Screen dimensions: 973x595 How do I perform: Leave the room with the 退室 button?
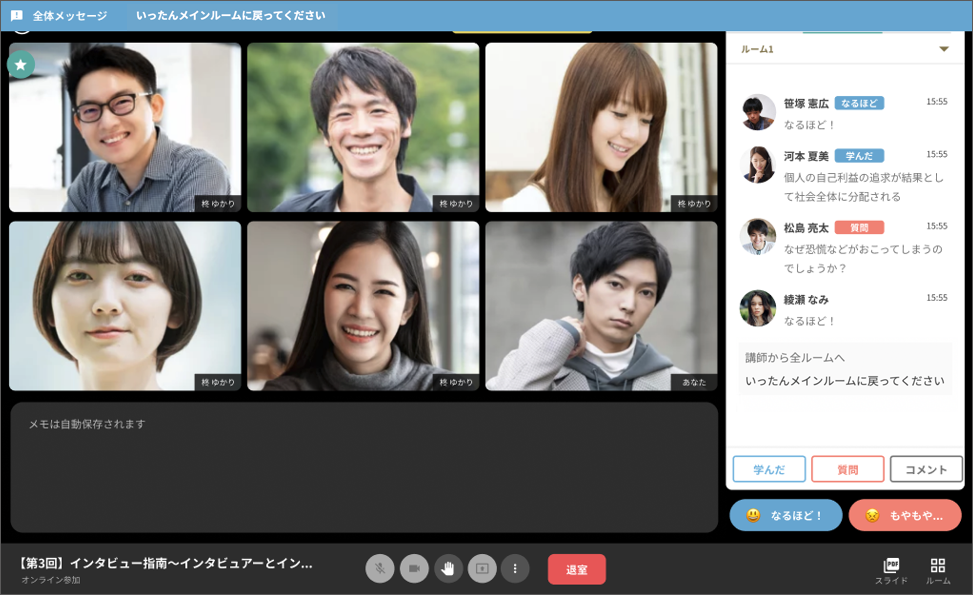click(577, 569)
